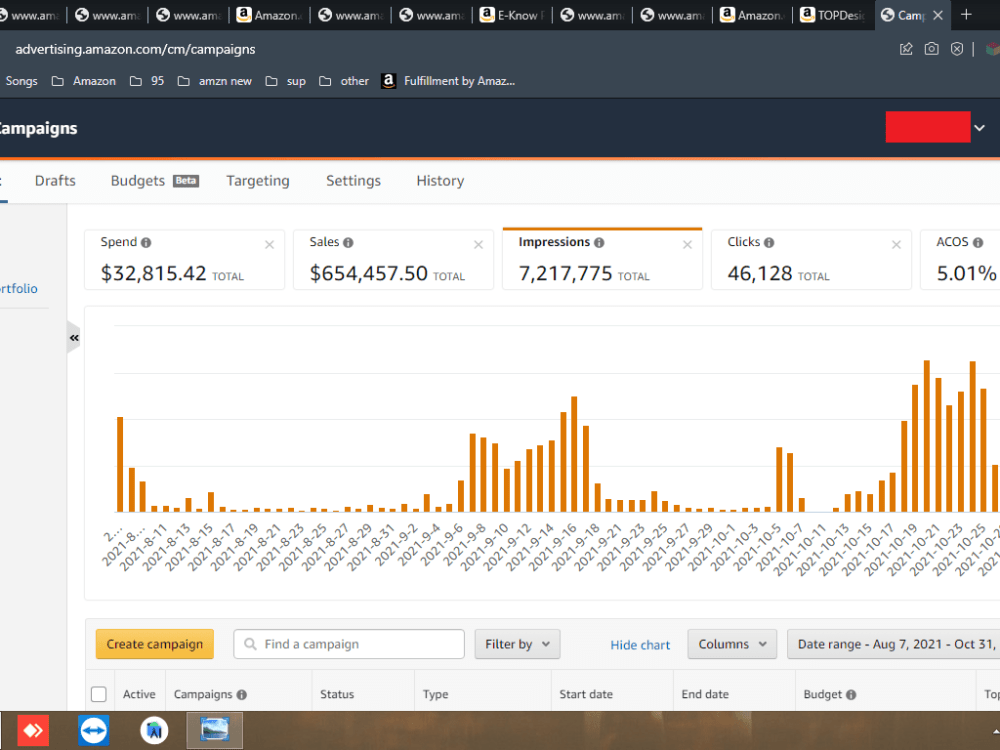Open the Targeting tab

point(258,181)
